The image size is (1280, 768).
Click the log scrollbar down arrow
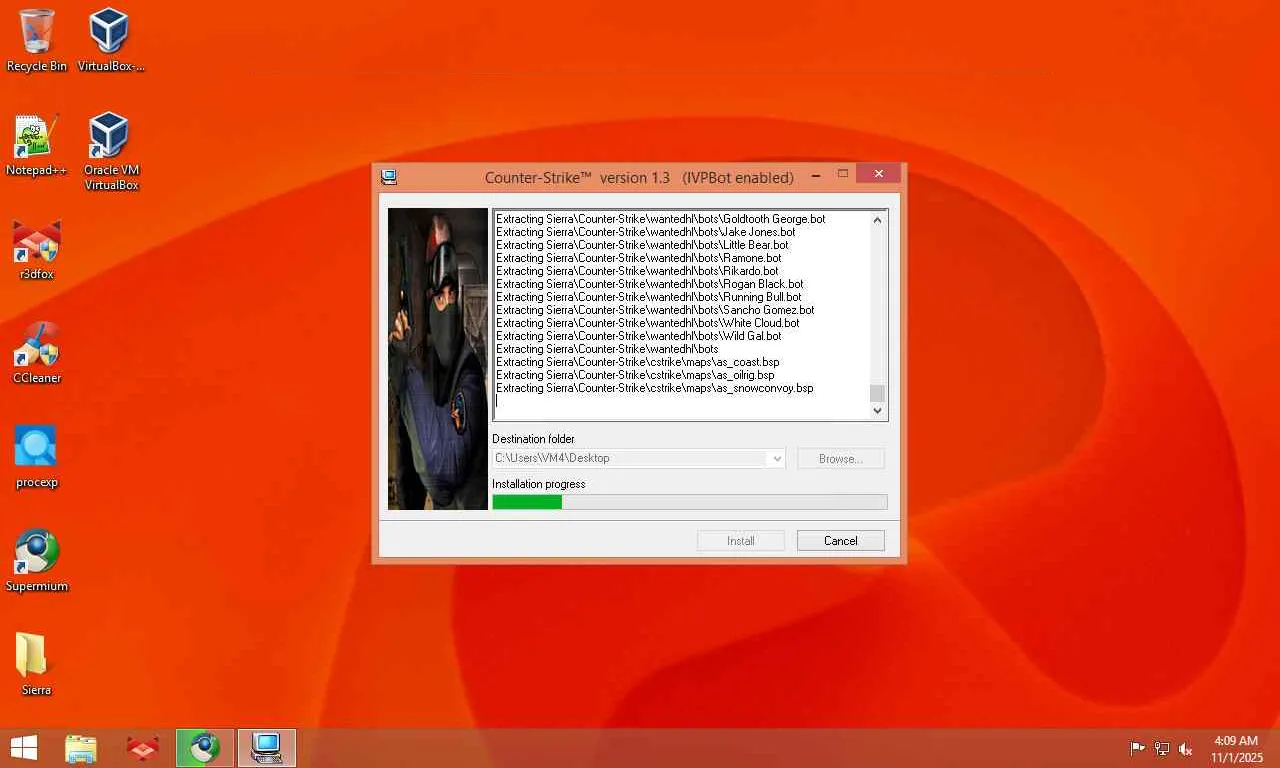(x=877, y=410)
